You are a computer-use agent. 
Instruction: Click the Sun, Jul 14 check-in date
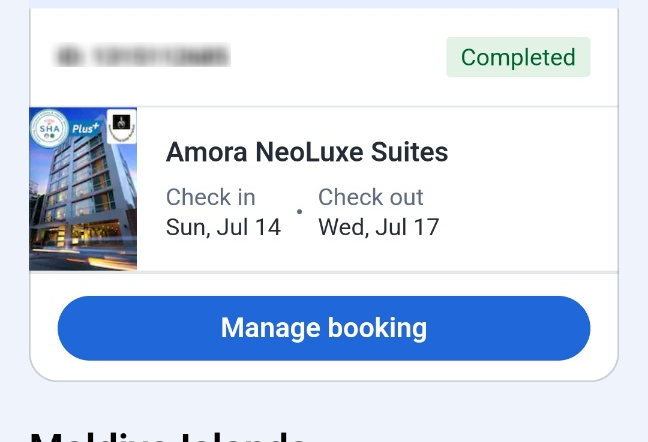coord(224,227)
